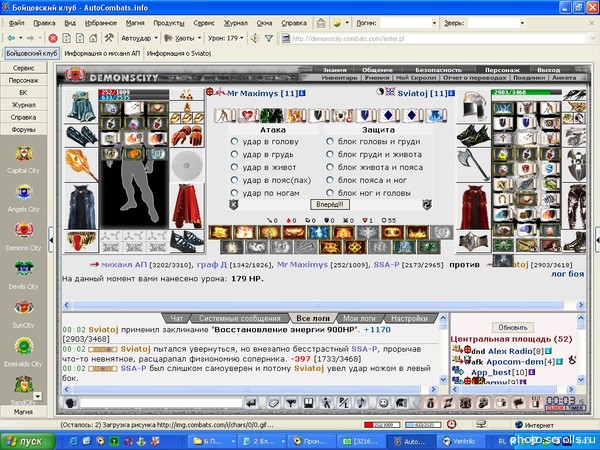Switch to tab 'Информация о михаил АП'
Image resolution: width=600 pixels, height=450 pixels.
coord(102,54)
